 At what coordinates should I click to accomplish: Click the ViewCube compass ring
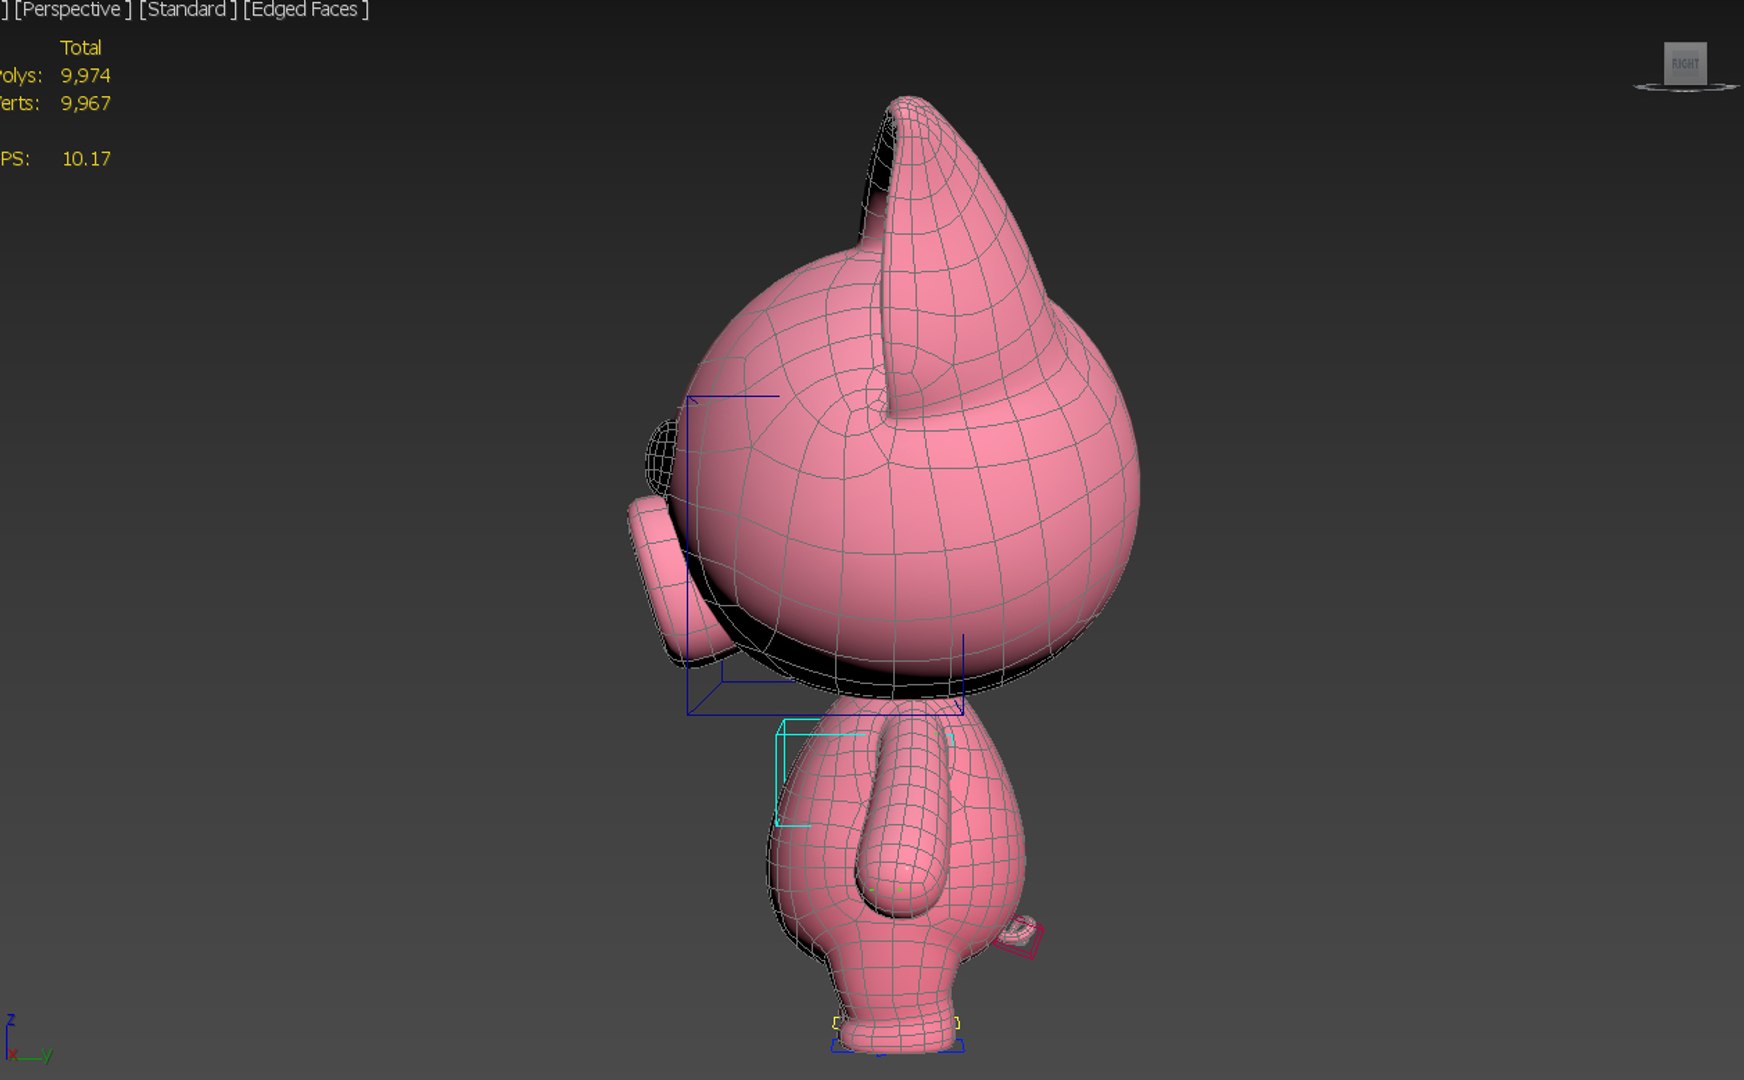click(x=1686, y=88)
